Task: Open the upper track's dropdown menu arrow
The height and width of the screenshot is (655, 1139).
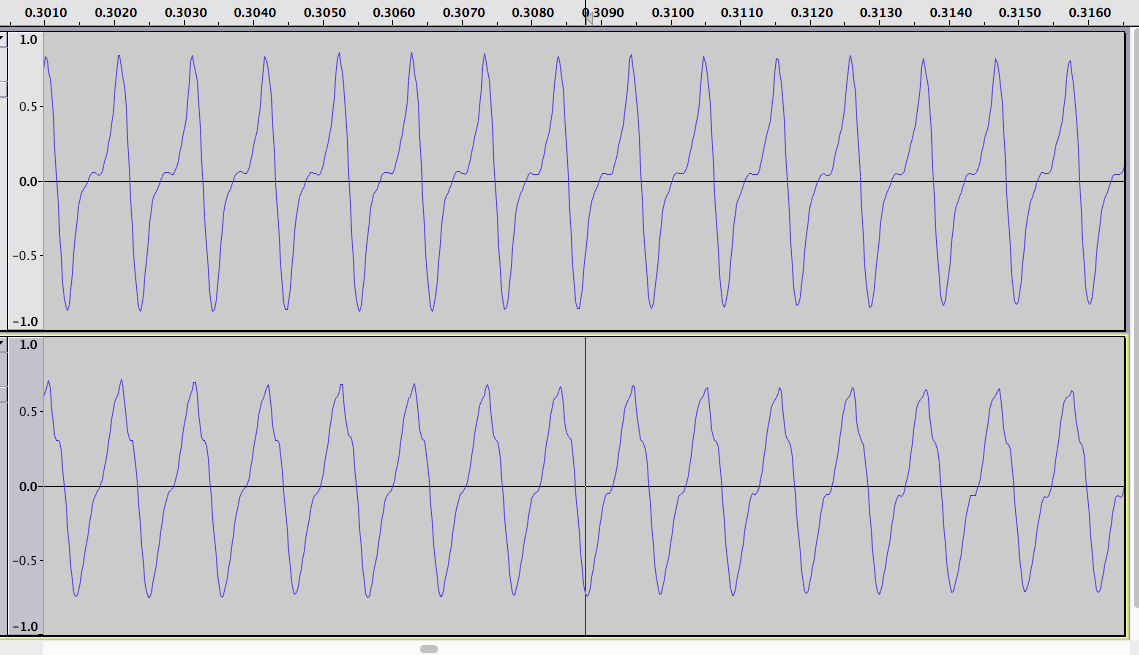Action: 3,40
